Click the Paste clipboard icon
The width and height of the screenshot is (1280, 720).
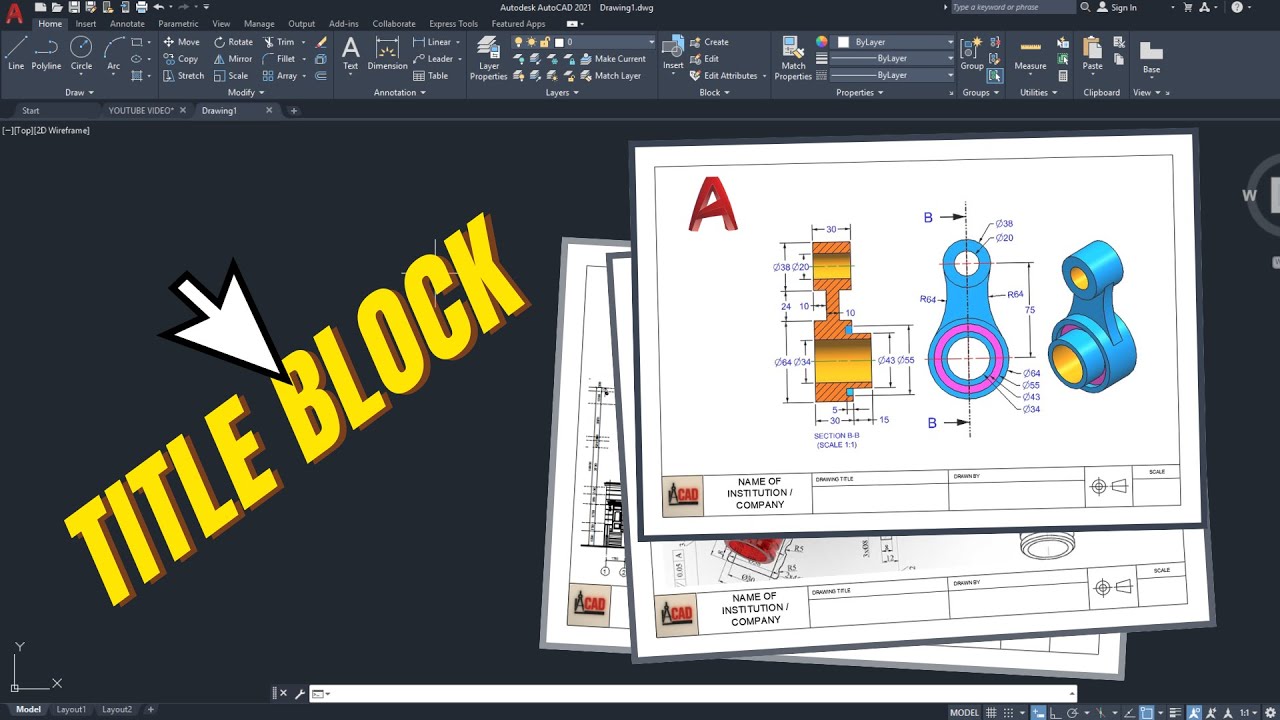(1092, 53)
